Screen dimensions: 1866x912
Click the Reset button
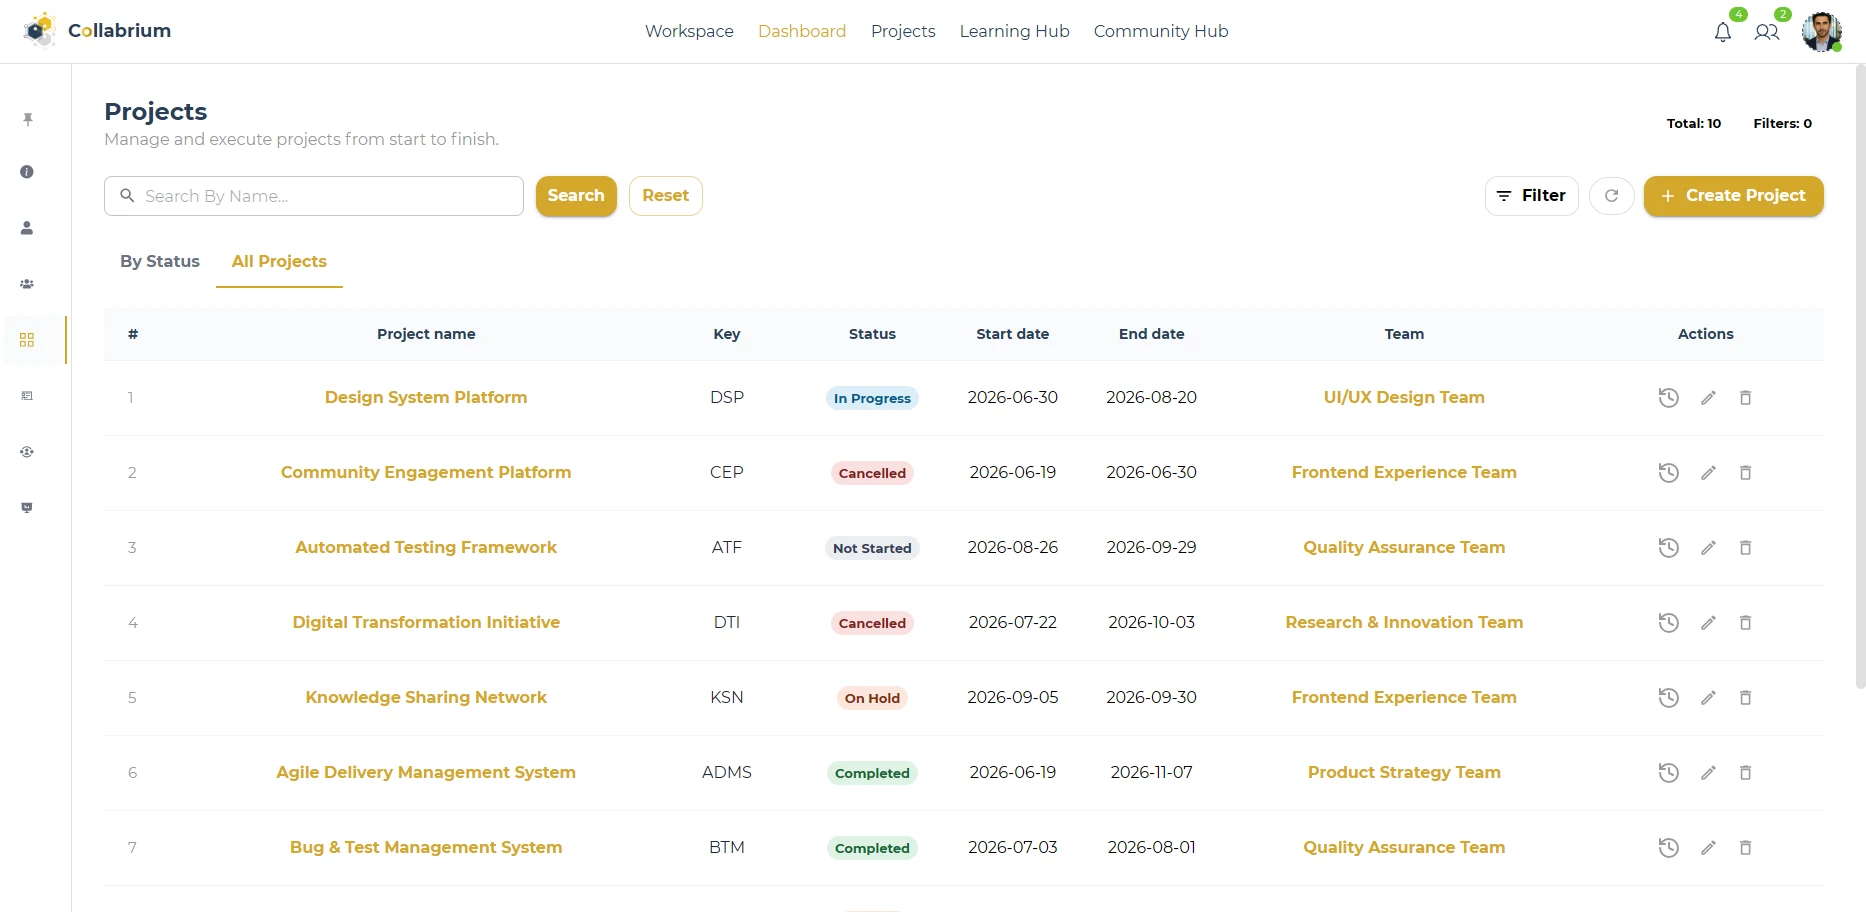coord(665,196)
